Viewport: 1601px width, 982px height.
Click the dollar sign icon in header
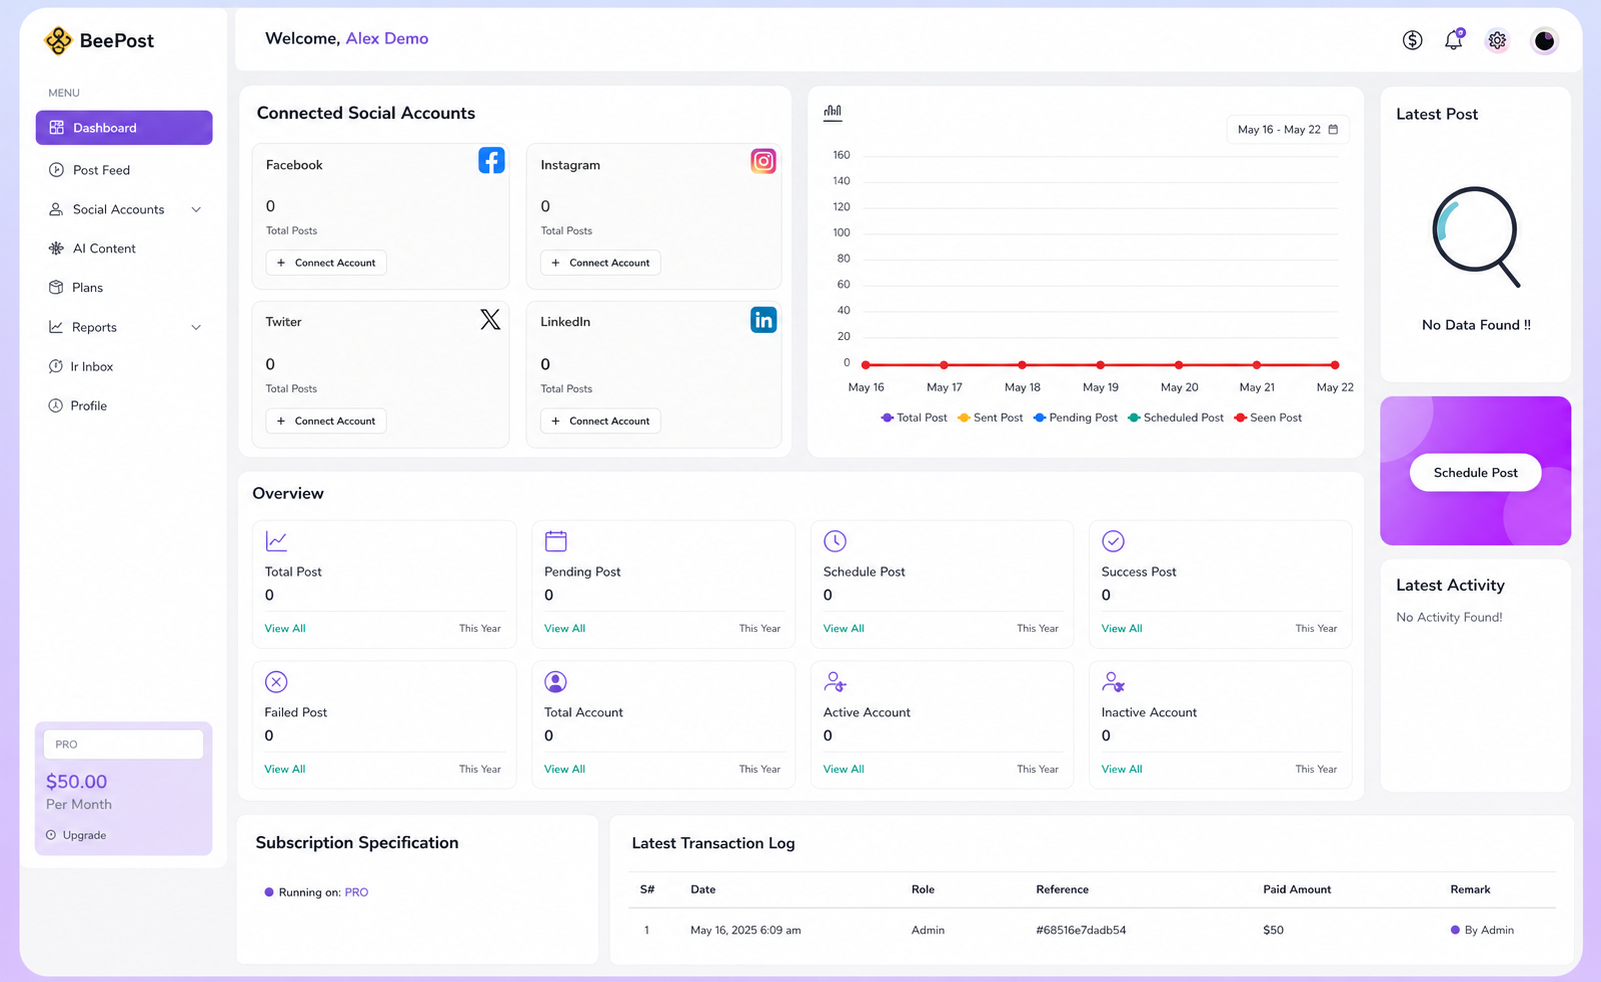(x=1412, y=40)
